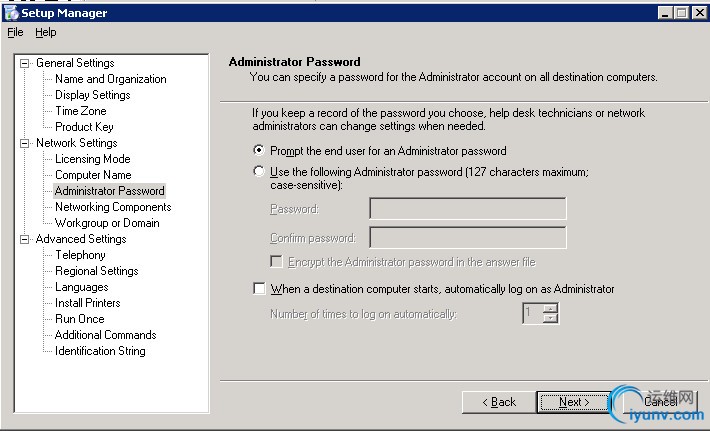710x431 pixels.
Task: Select Prompt end user for password option
Action: [x=259, y=151]
